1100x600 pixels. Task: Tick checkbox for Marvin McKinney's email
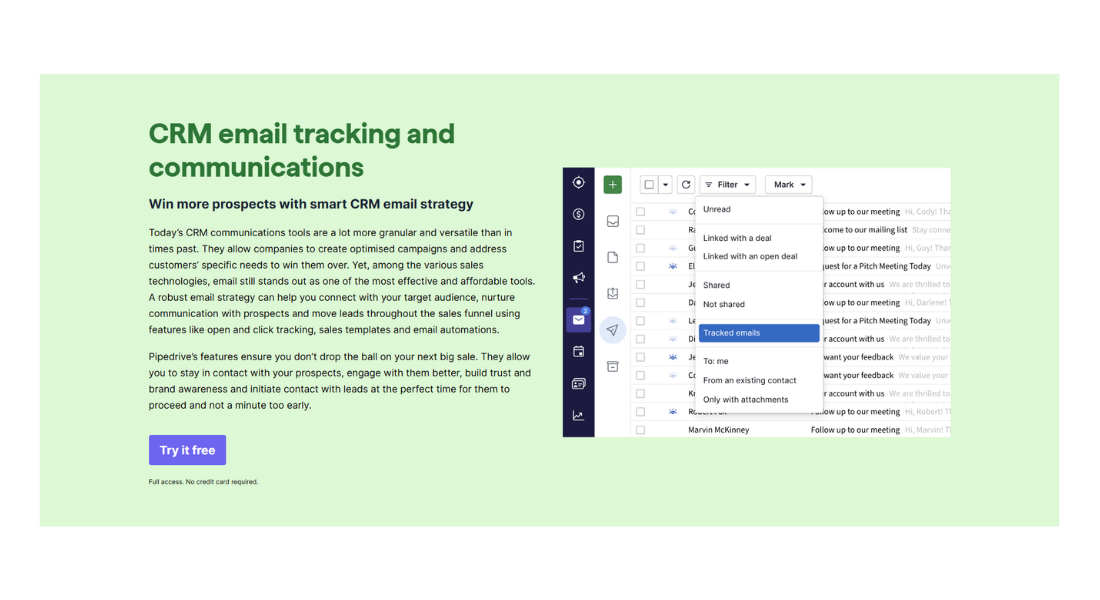[x=640, y=429]
